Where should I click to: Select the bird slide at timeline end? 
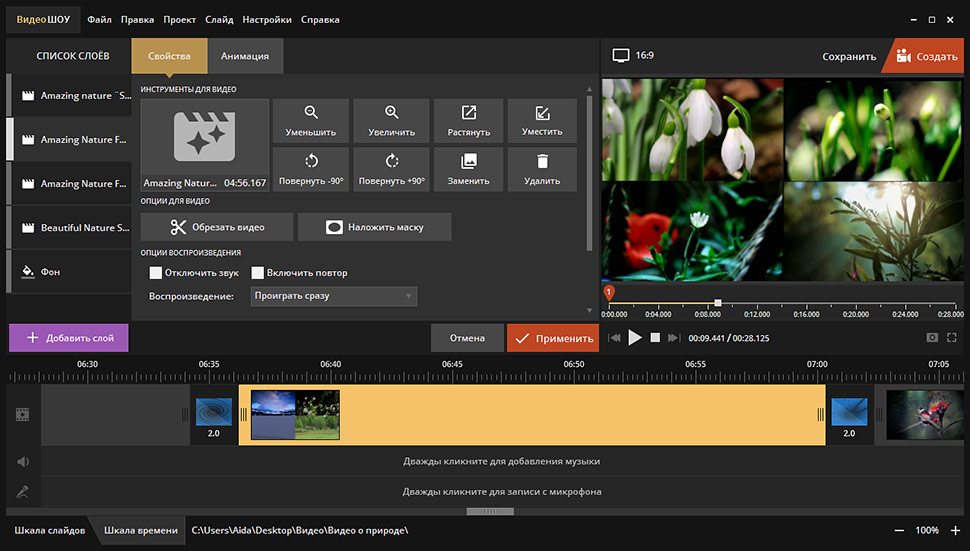(x=925, y=415)
